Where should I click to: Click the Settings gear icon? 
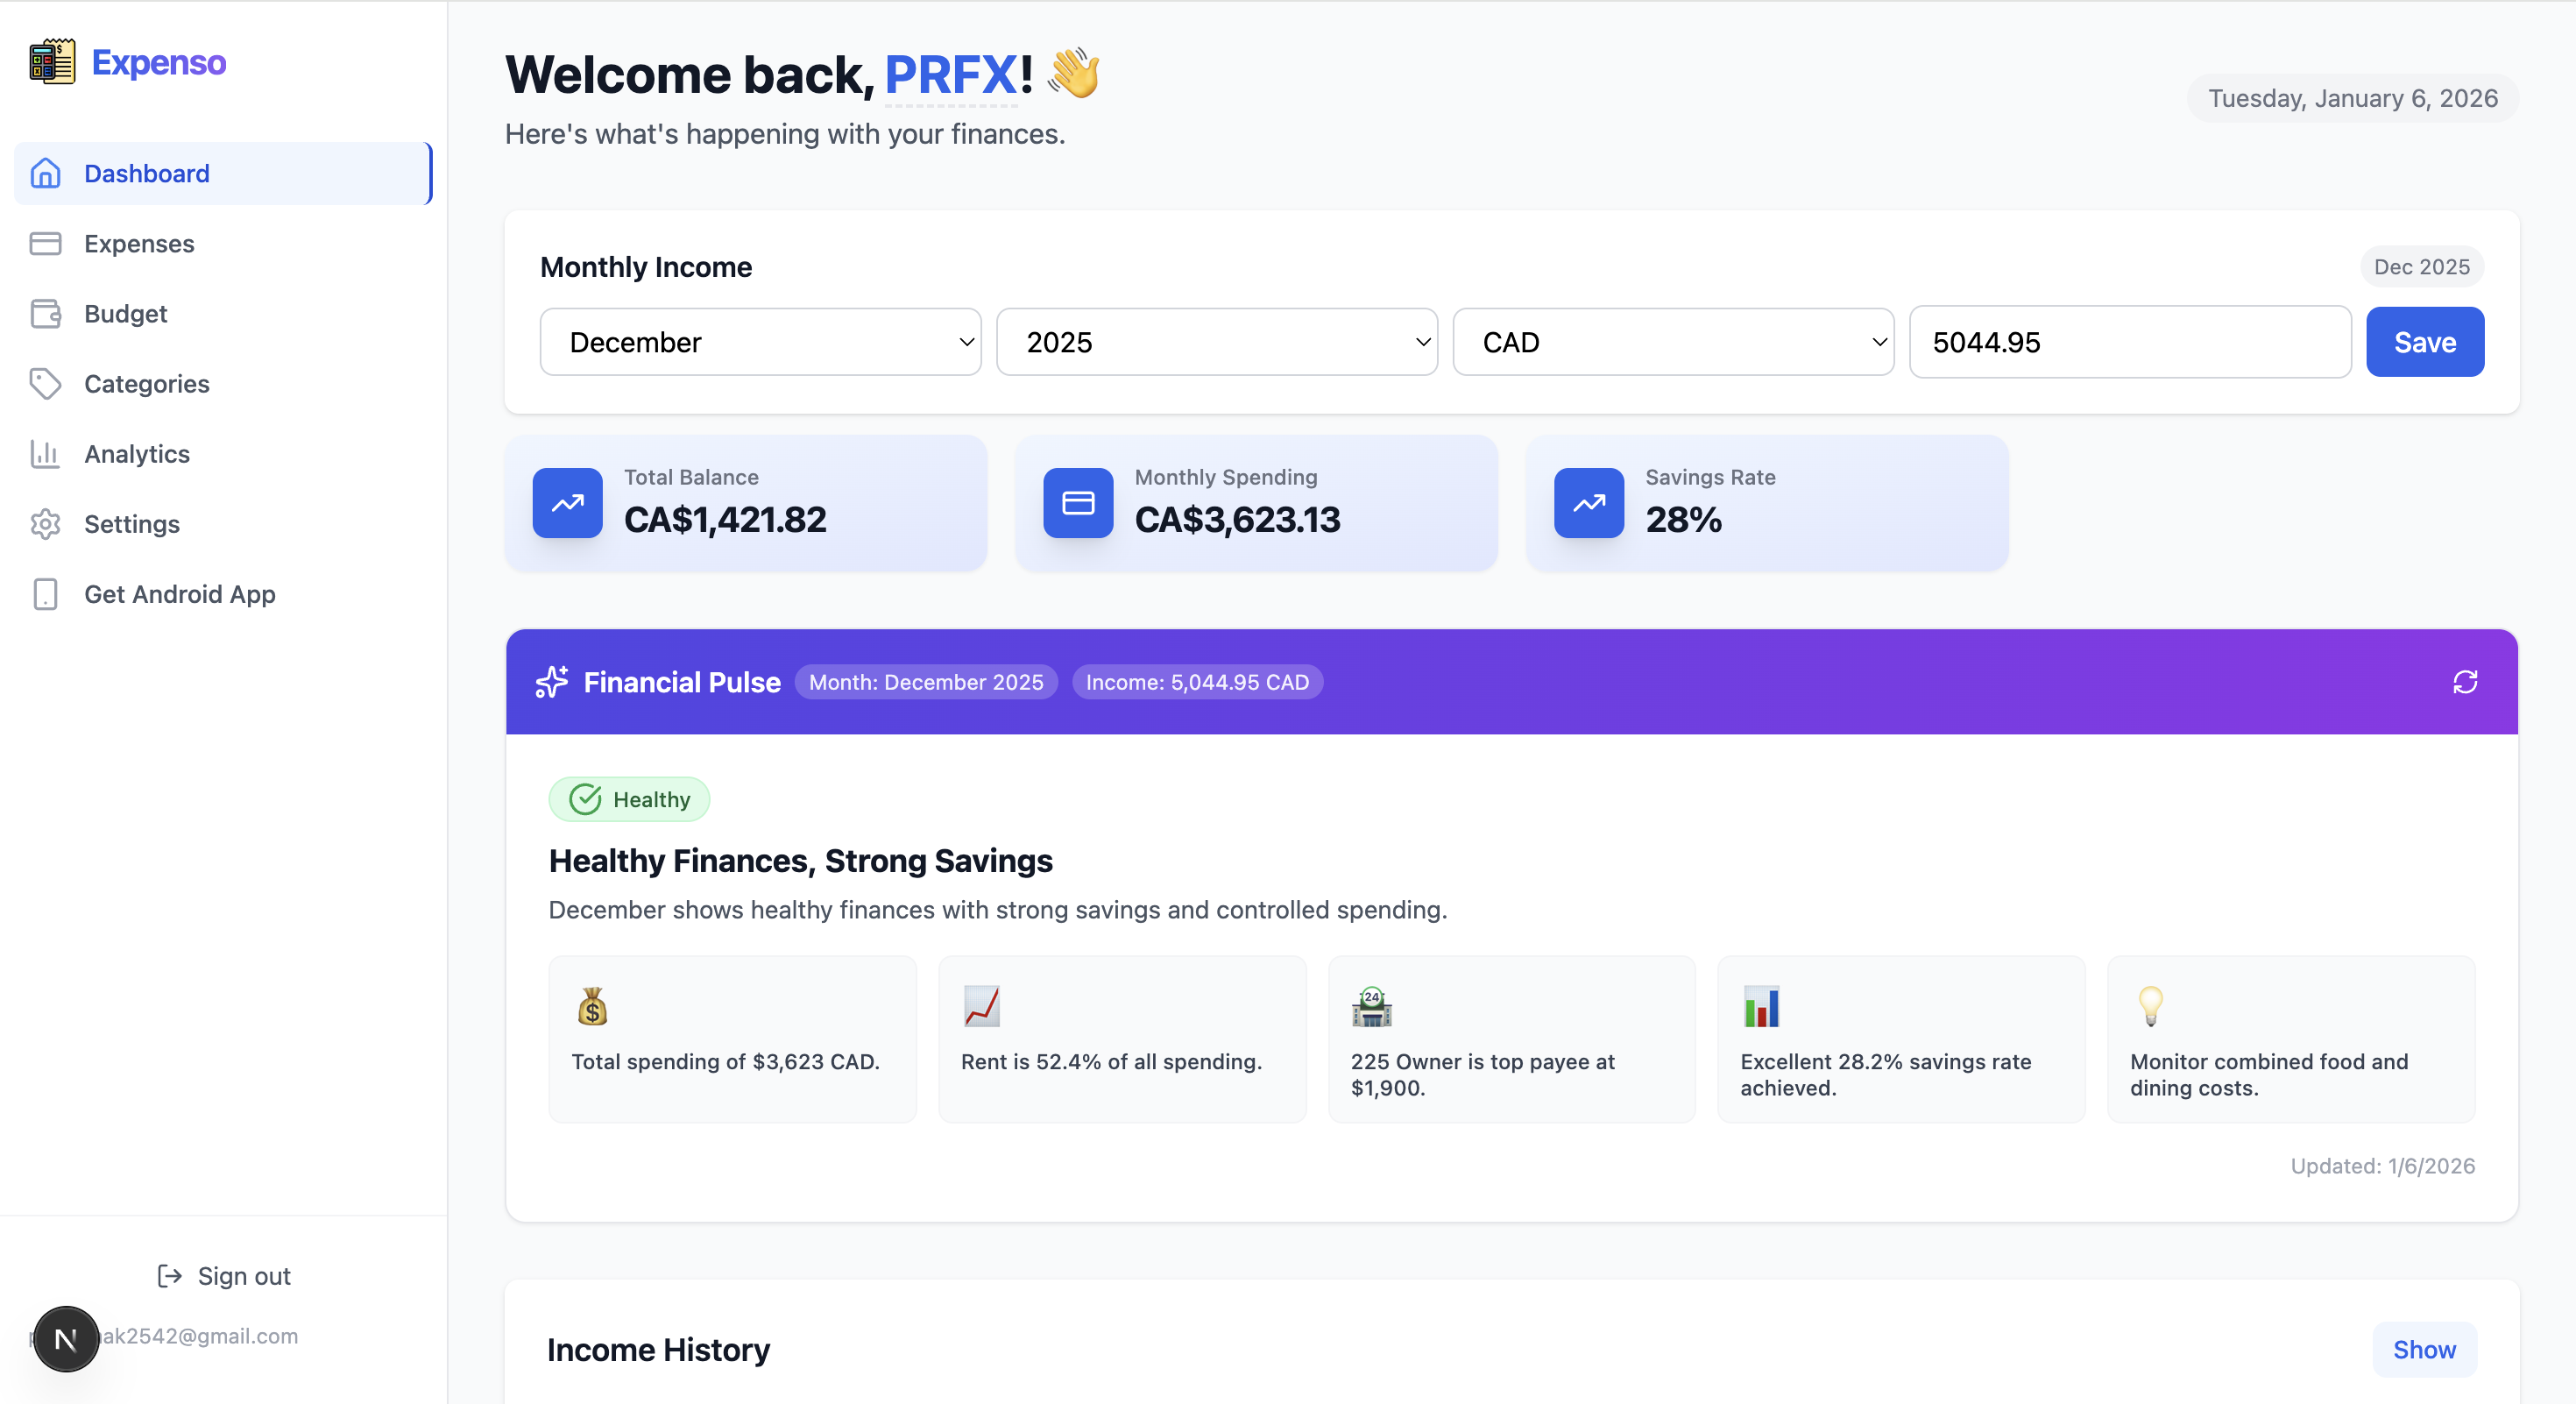pyautogui.click(x=46, y=523)
